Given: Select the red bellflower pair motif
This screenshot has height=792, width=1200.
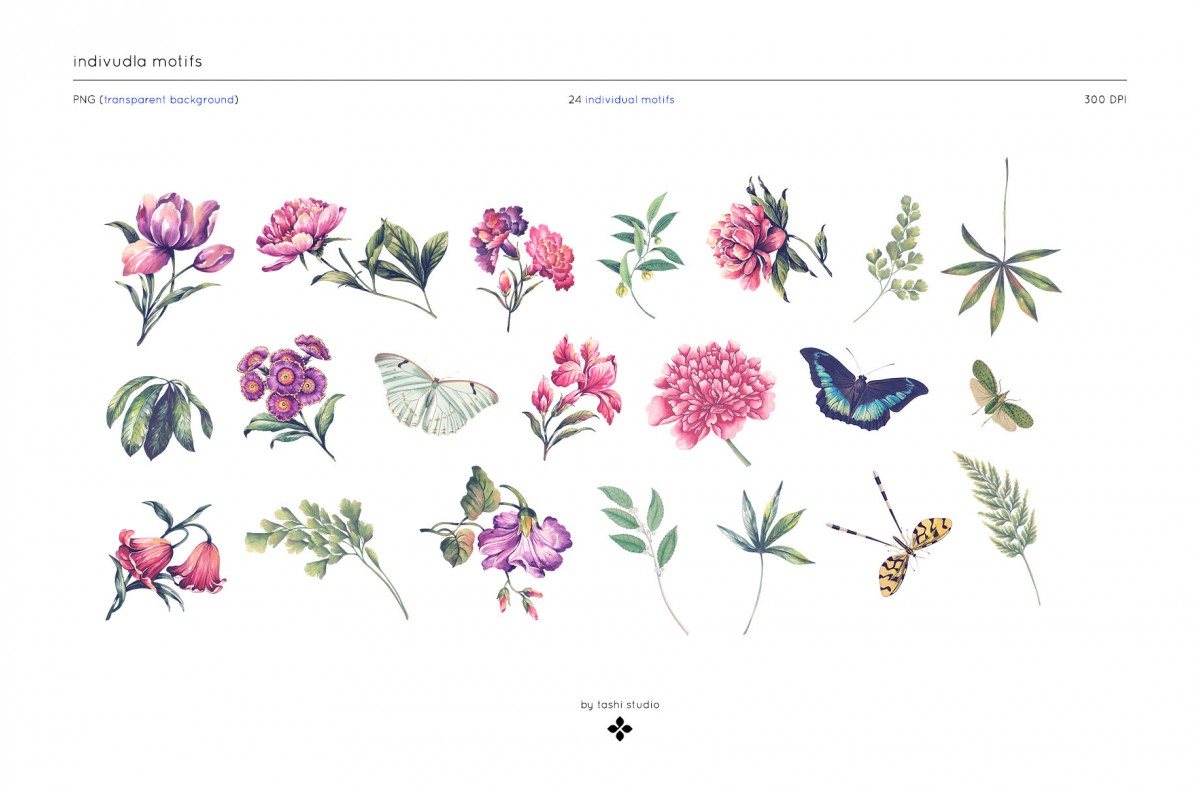Looking at the screenshot, I should point(166,561).
